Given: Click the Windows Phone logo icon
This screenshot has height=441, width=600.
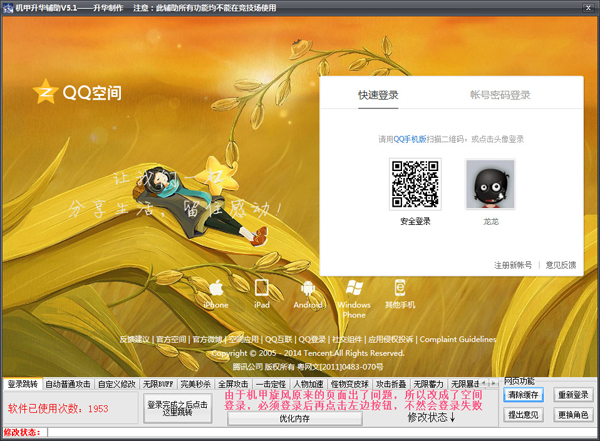Looking at the screenshot, I should tap(354, 287).
